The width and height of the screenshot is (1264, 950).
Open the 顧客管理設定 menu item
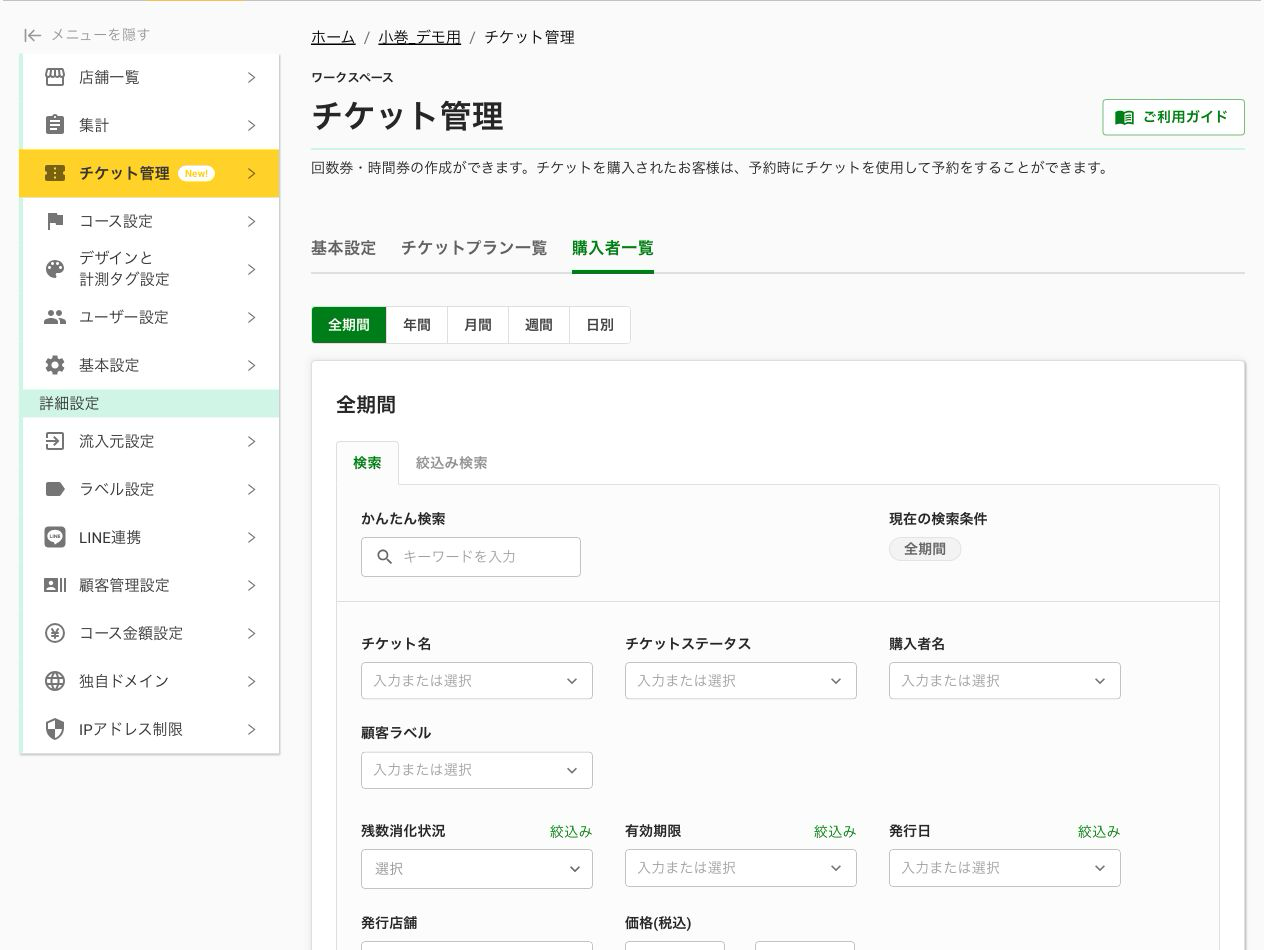(150, 585)
